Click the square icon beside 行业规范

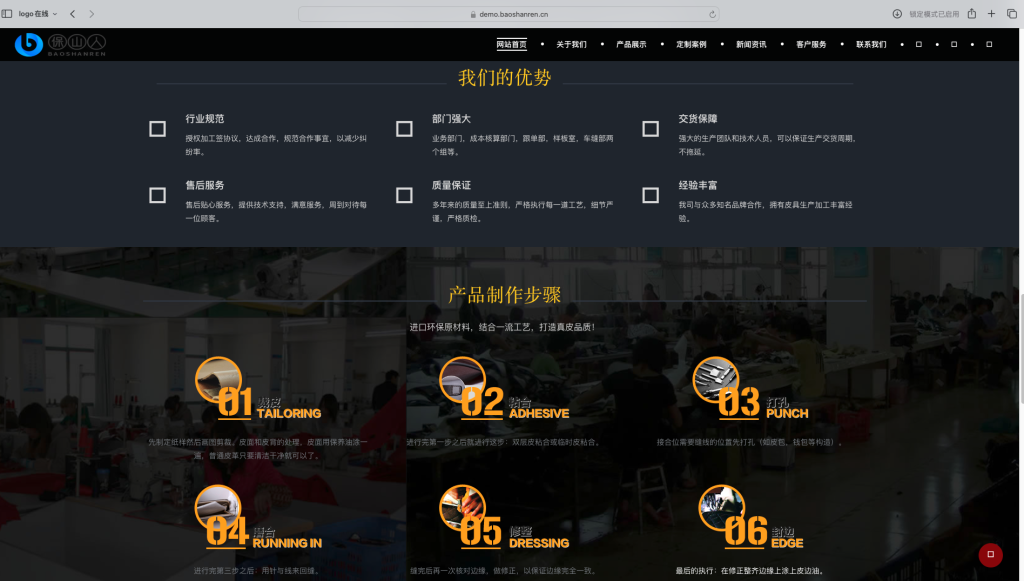157,129
